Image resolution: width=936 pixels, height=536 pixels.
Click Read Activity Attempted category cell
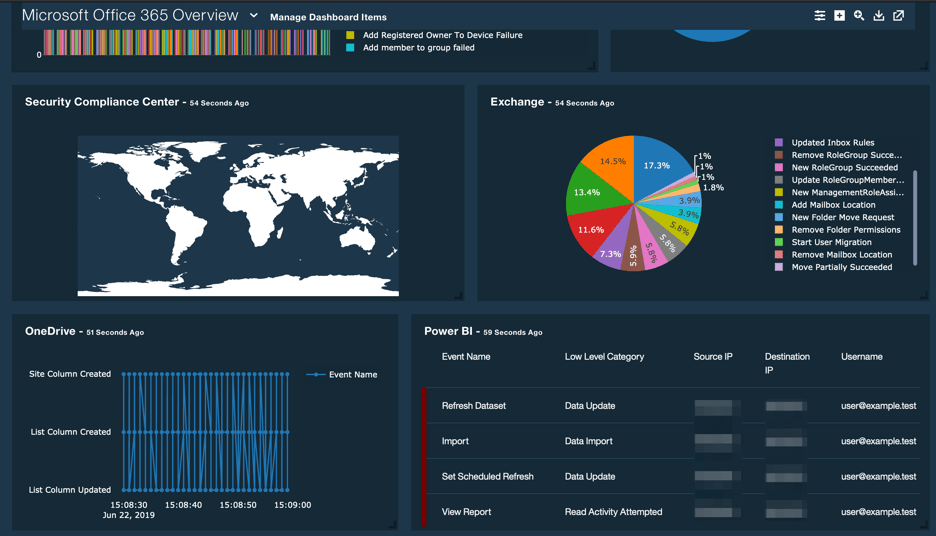[x=614, y=512]
